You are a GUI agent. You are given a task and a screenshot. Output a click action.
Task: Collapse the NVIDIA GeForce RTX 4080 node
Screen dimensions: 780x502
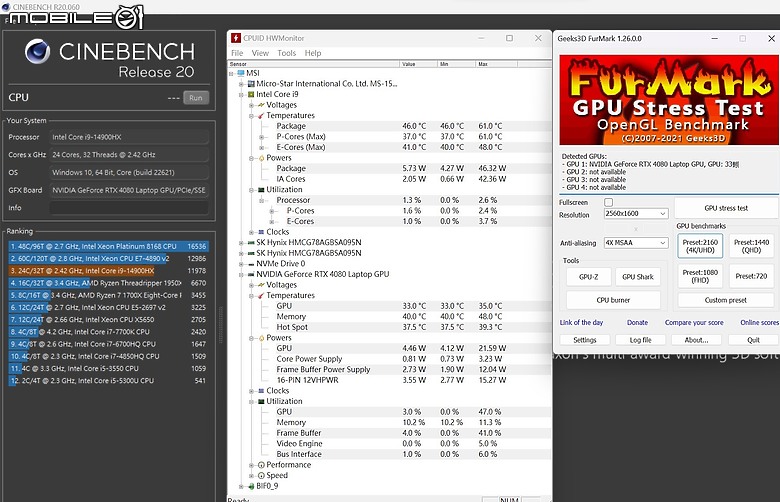(x=241, y=275)
